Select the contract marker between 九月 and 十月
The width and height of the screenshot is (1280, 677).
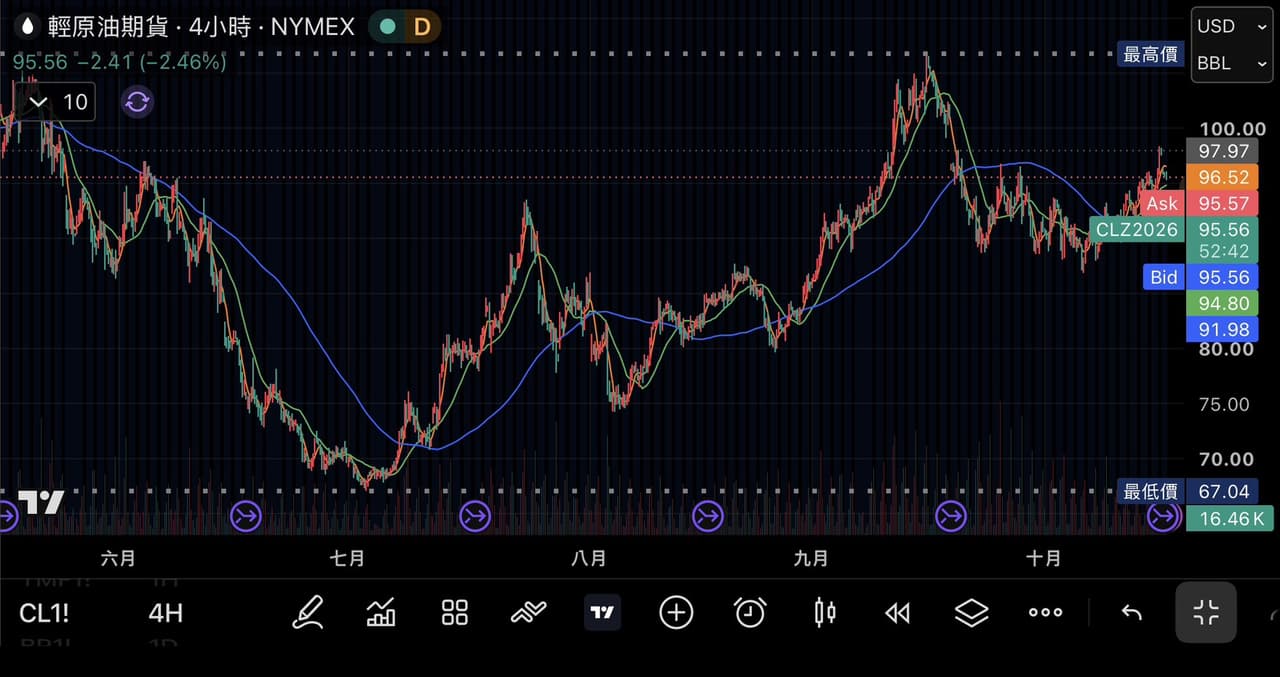(x=951, y=516)
